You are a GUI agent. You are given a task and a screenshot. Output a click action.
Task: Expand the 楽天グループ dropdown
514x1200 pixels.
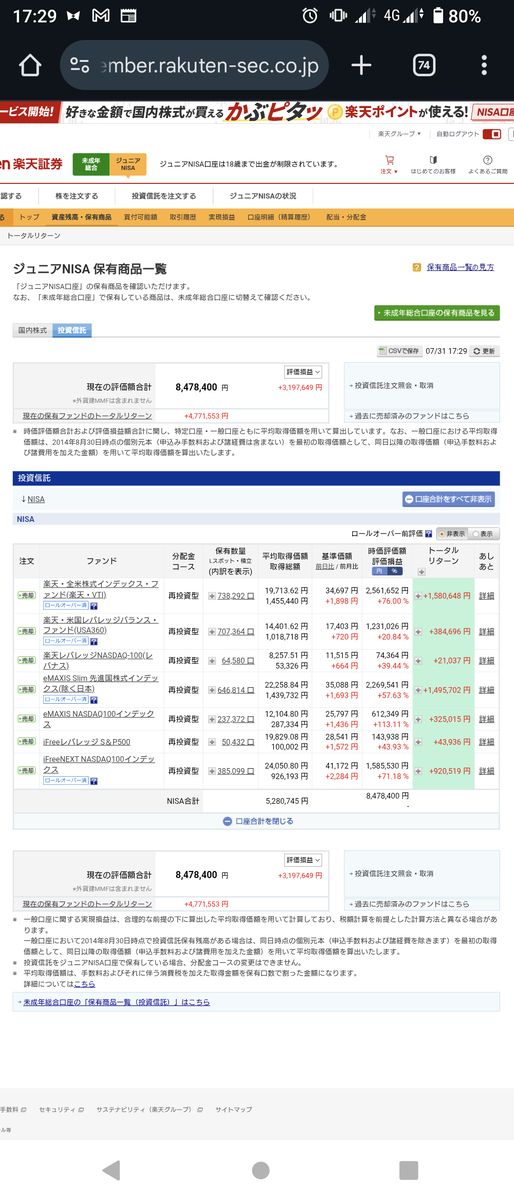click(x=401, y=133)
